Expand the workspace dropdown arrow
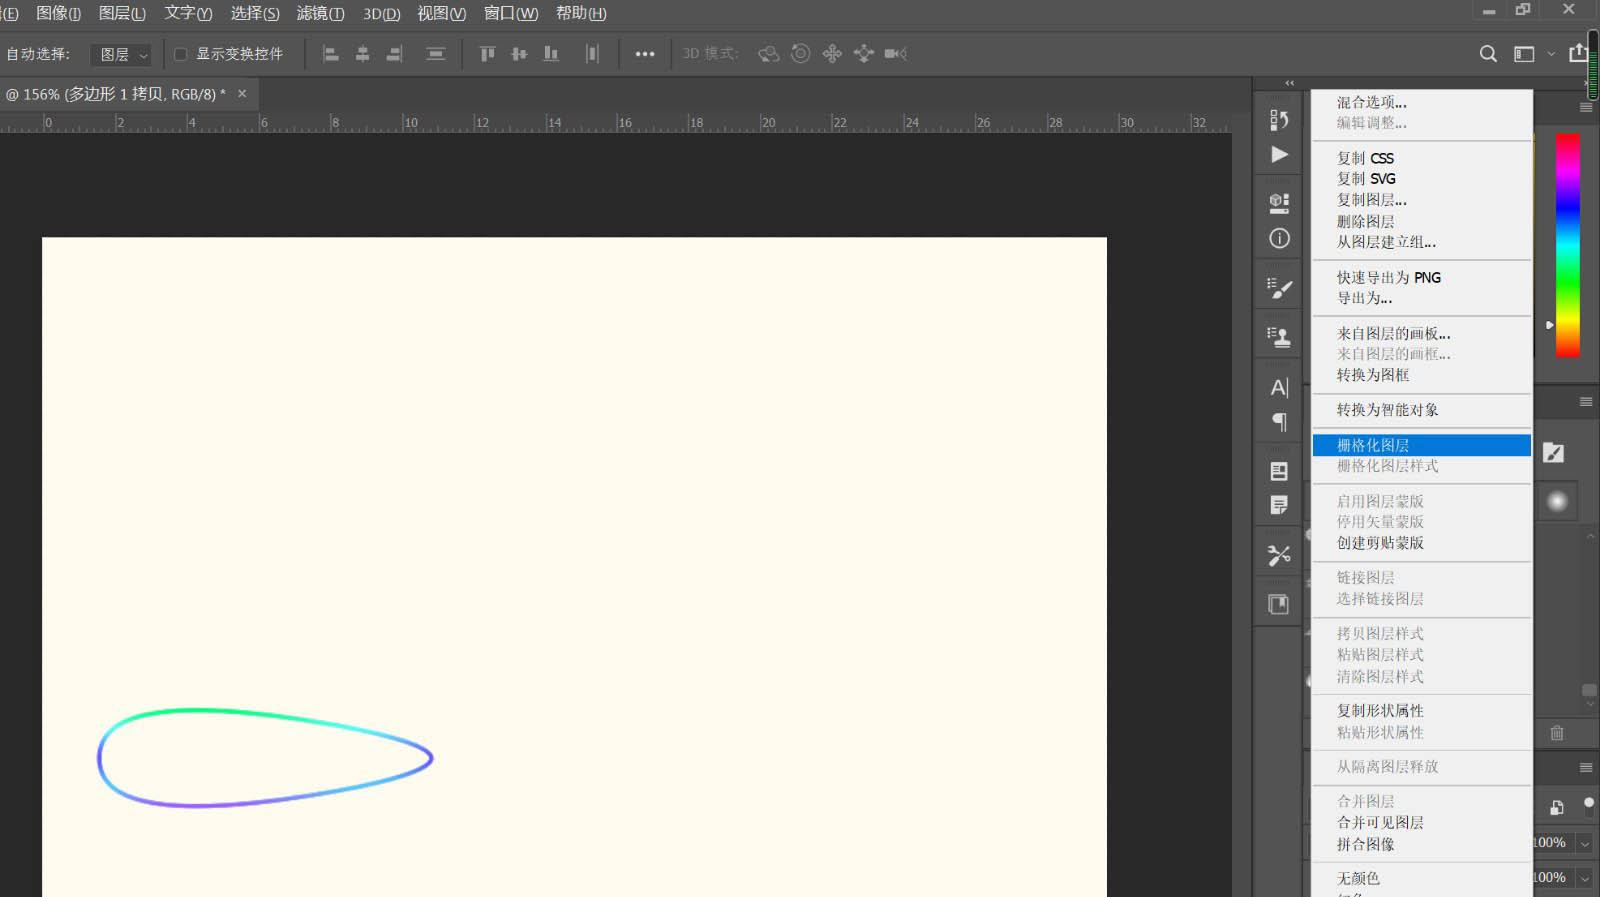Viewport: 1600px width, 897px height. 1551,54
